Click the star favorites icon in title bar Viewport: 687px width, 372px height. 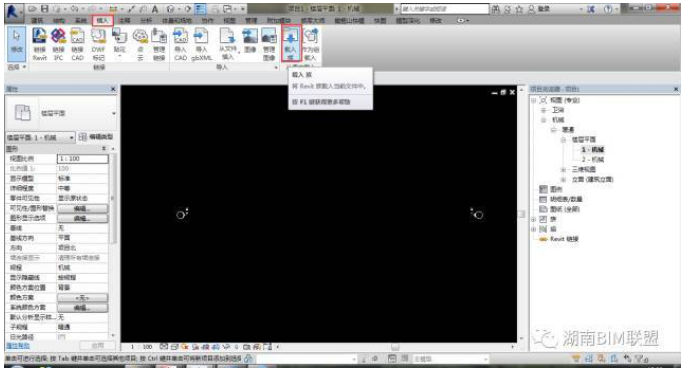click(x=520, y=9)
